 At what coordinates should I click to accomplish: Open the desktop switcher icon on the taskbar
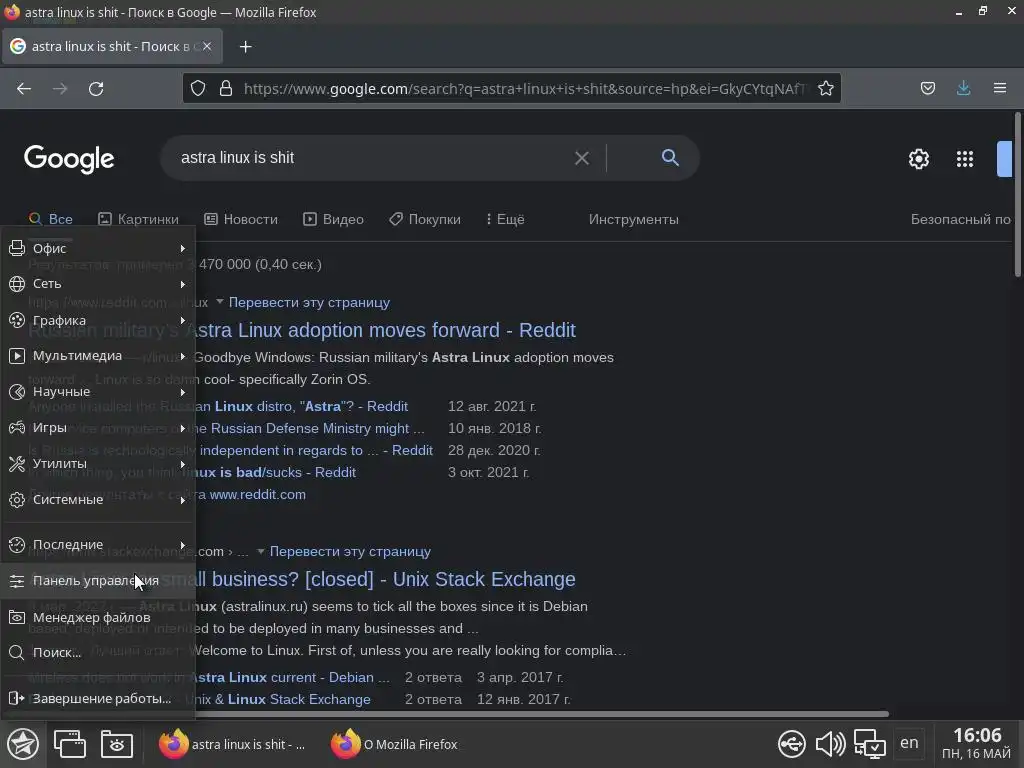point(70,744)
